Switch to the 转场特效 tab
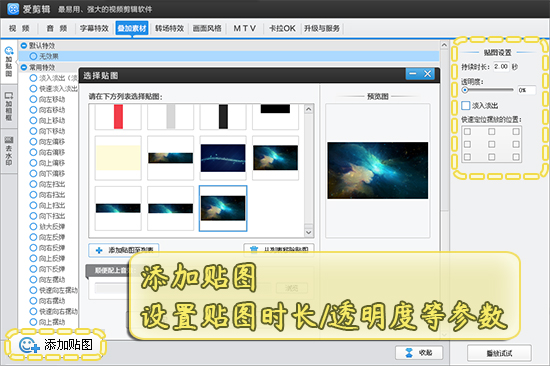The height and width of the screenshot is (366, 550). click(x=169, y=28)
